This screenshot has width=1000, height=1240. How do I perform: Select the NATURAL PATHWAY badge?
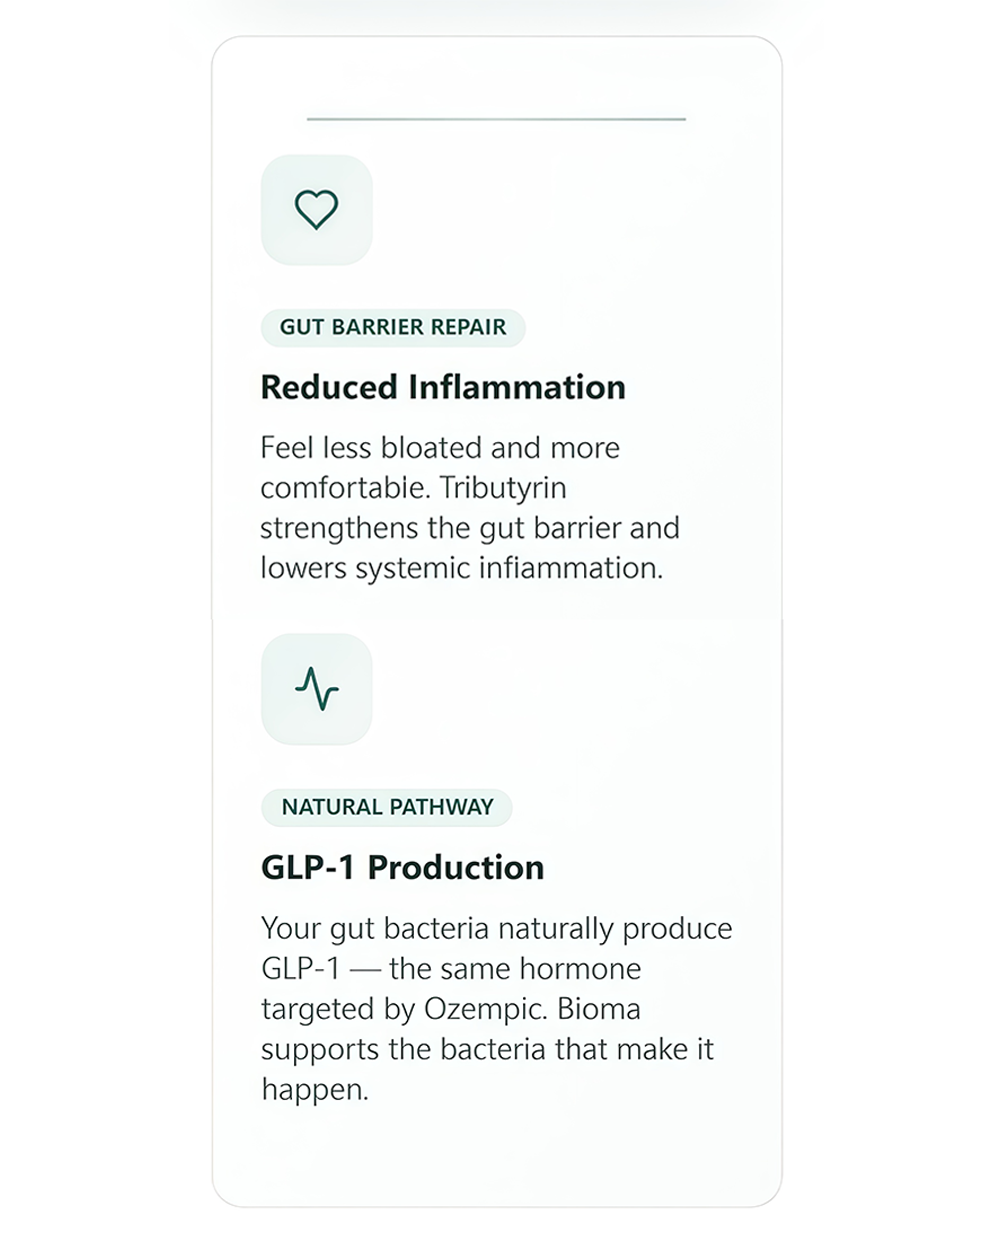[387, 807]
